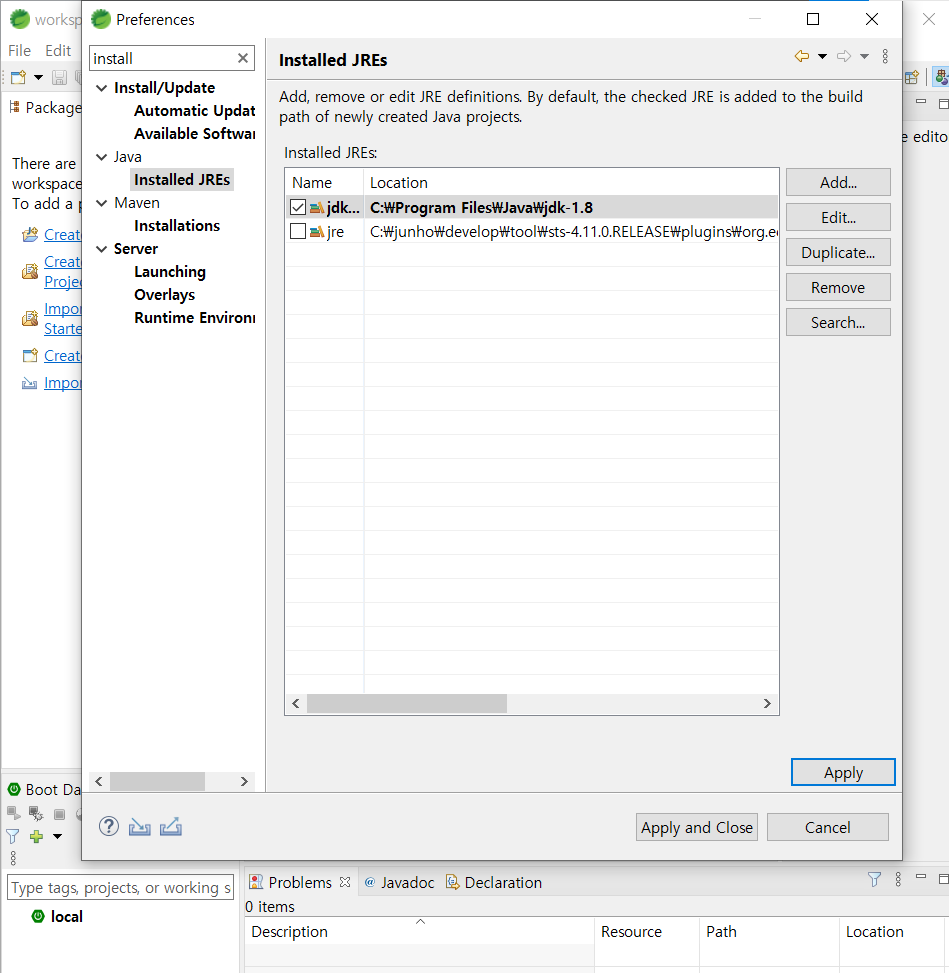Image resolution: width=949 pixels, height=973 pixels.
Task: Select Available Software Sites tree item
Action: pos(194,134)
